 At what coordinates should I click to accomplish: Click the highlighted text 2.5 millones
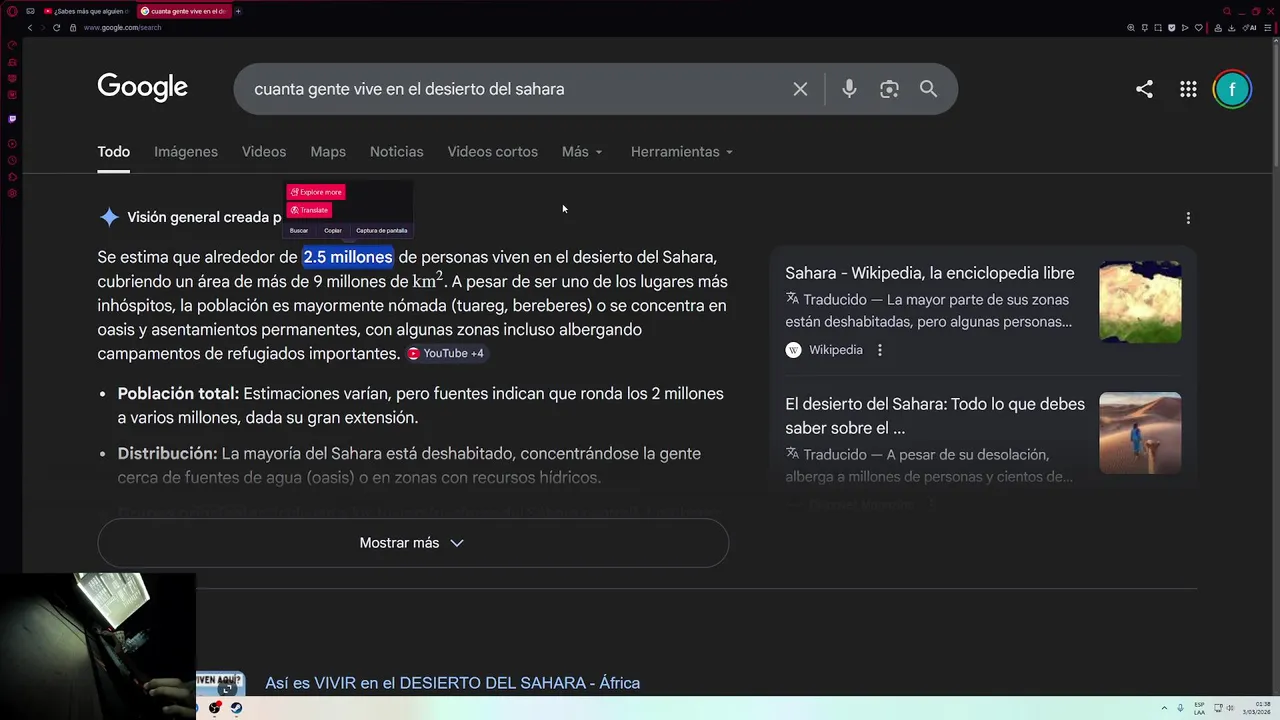[348, 257]
